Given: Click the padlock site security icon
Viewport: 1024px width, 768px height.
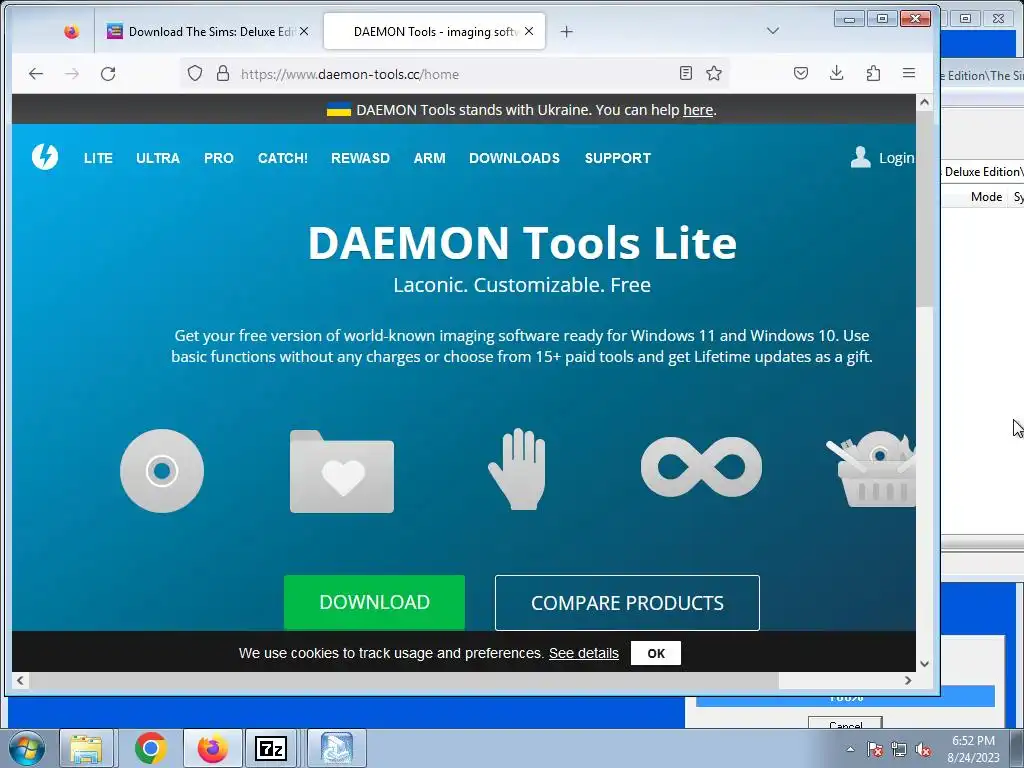Looking at the screenshot, I should point(223,73).
